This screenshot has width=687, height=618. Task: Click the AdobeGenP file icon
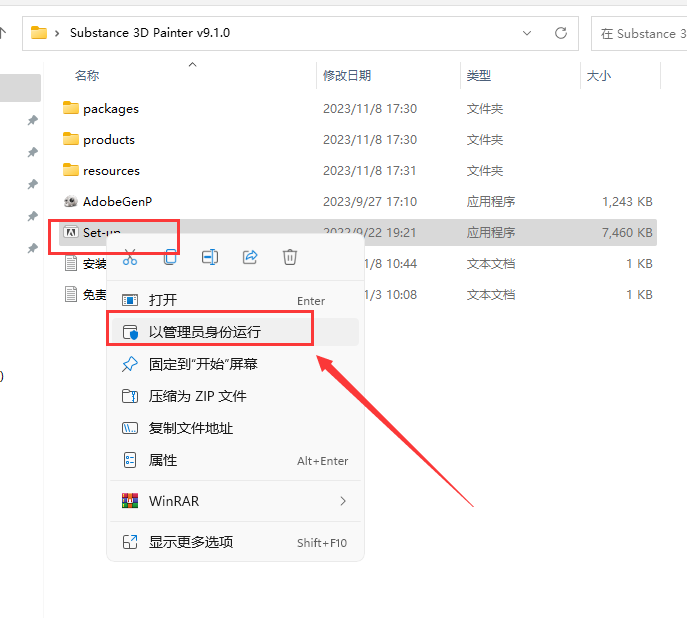[71, 201]
